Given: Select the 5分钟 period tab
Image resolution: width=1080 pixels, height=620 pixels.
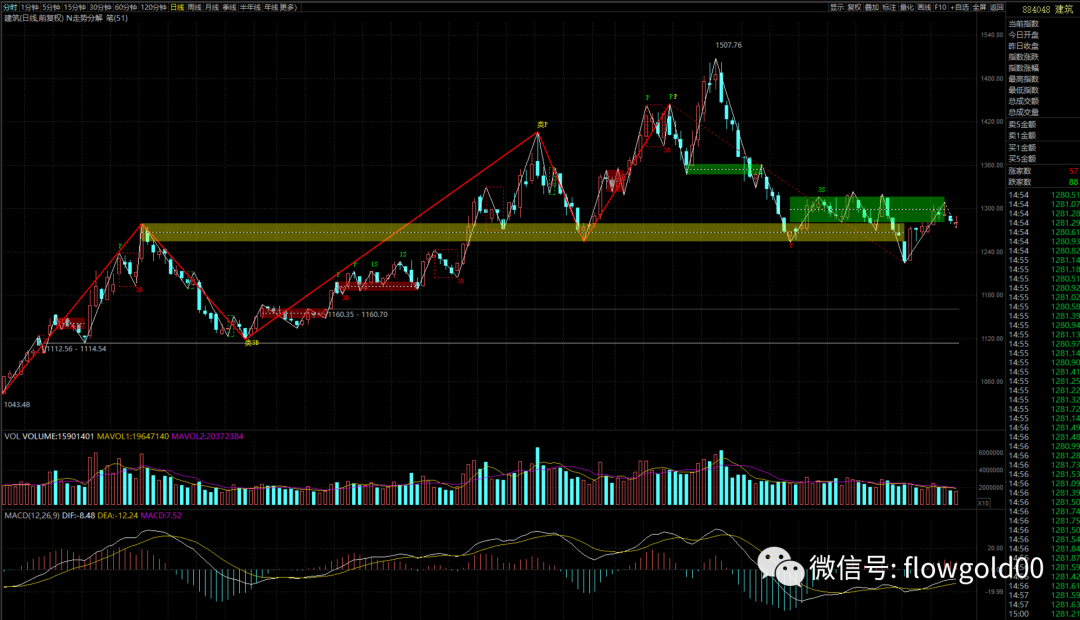Looking at the screenshot, I should (51, 7).
